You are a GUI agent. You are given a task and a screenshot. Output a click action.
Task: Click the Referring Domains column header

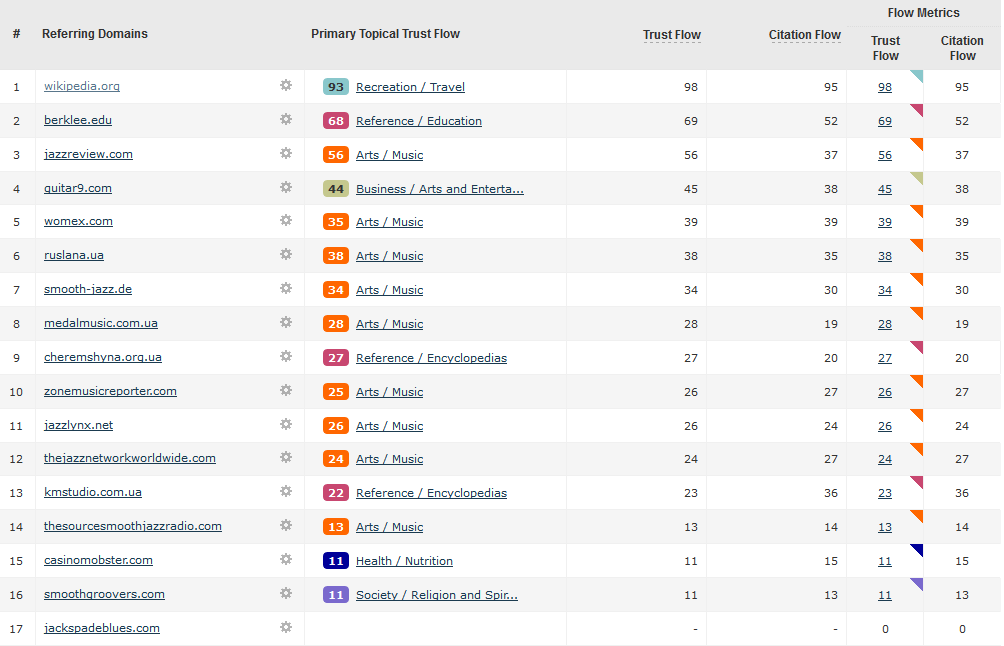(95, 34)
